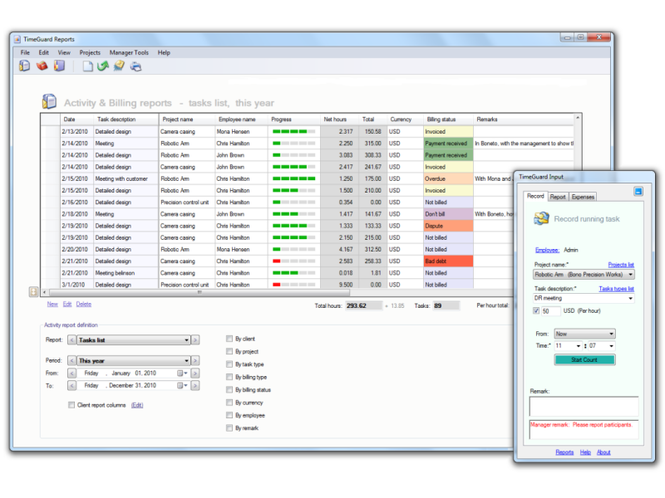The width and height of the screenshot is (665, 498).
Task: Click the Record running task icon
Action: tap(541, 218)
